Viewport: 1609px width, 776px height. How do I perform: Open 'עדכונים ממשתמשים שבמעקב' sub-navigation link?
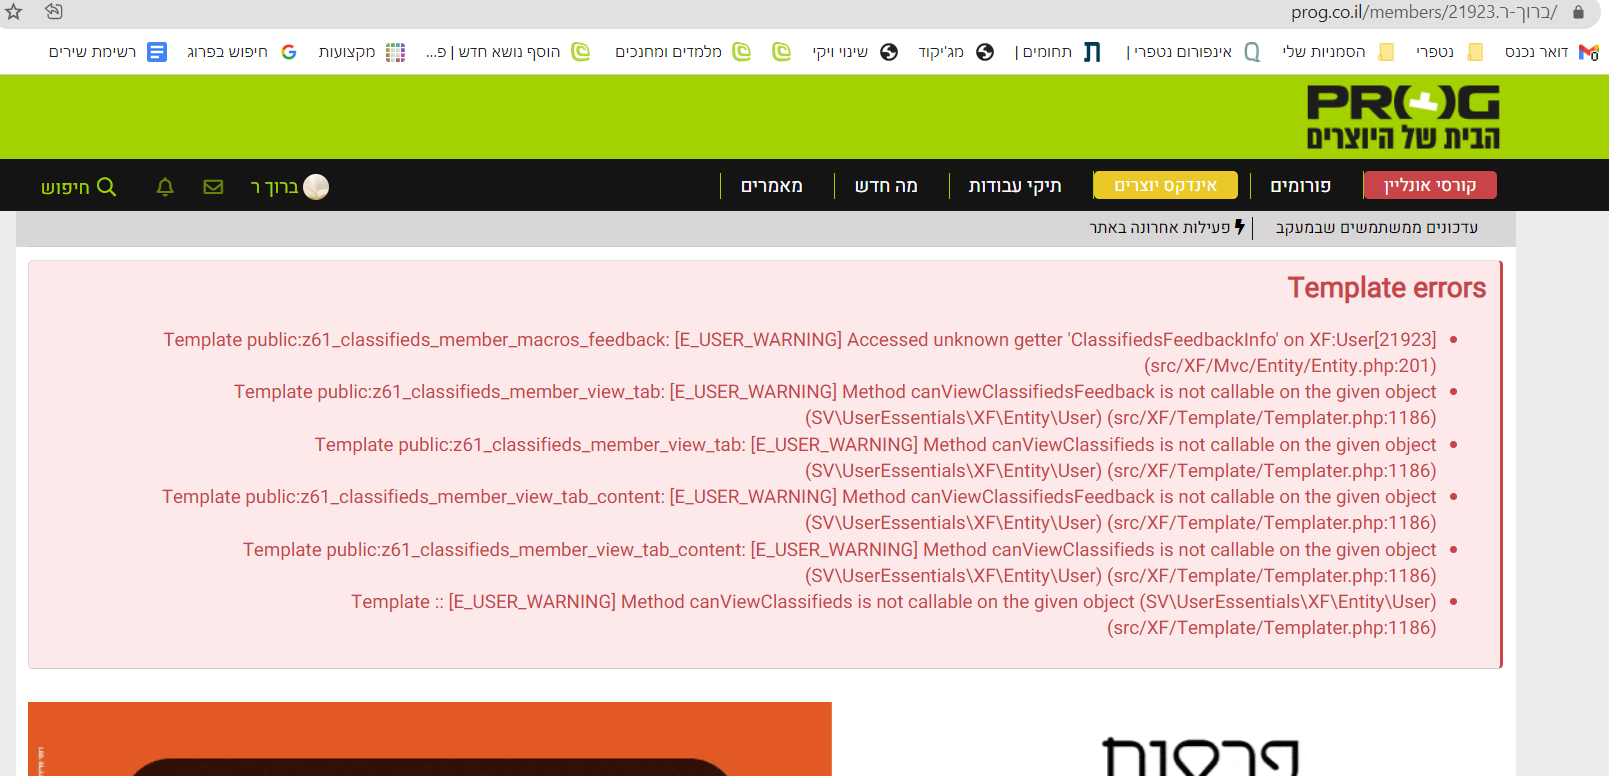pyautogui.click(x=1377, y=228)
